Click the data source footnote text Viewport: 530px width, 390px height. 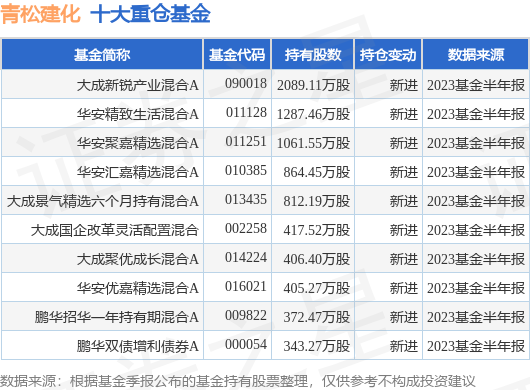[x=238, y=381]
